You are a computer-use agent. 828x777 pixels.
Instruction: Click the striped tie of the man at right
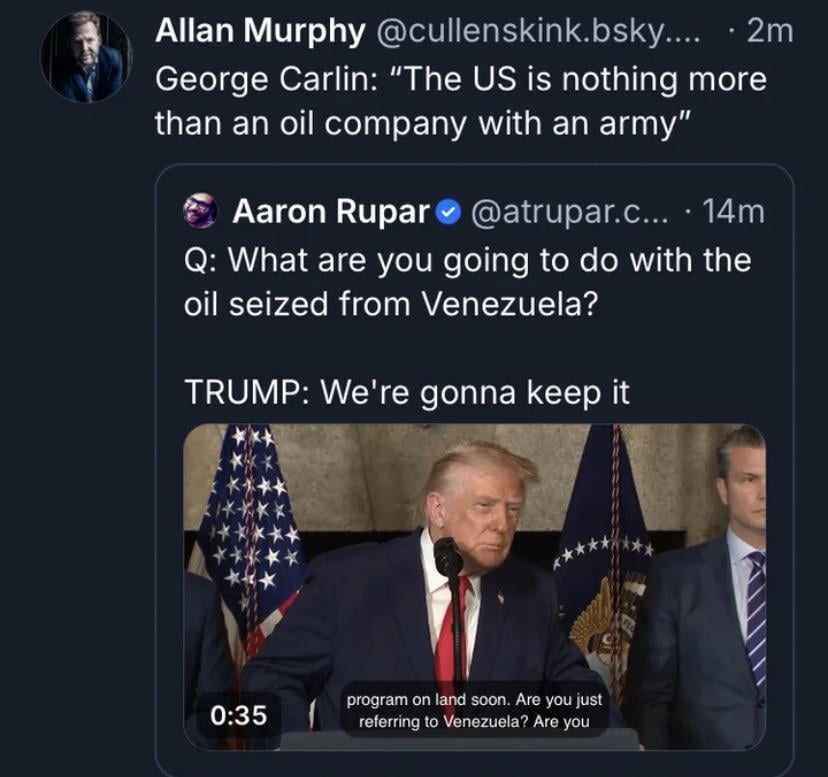(x=755, y=620)
